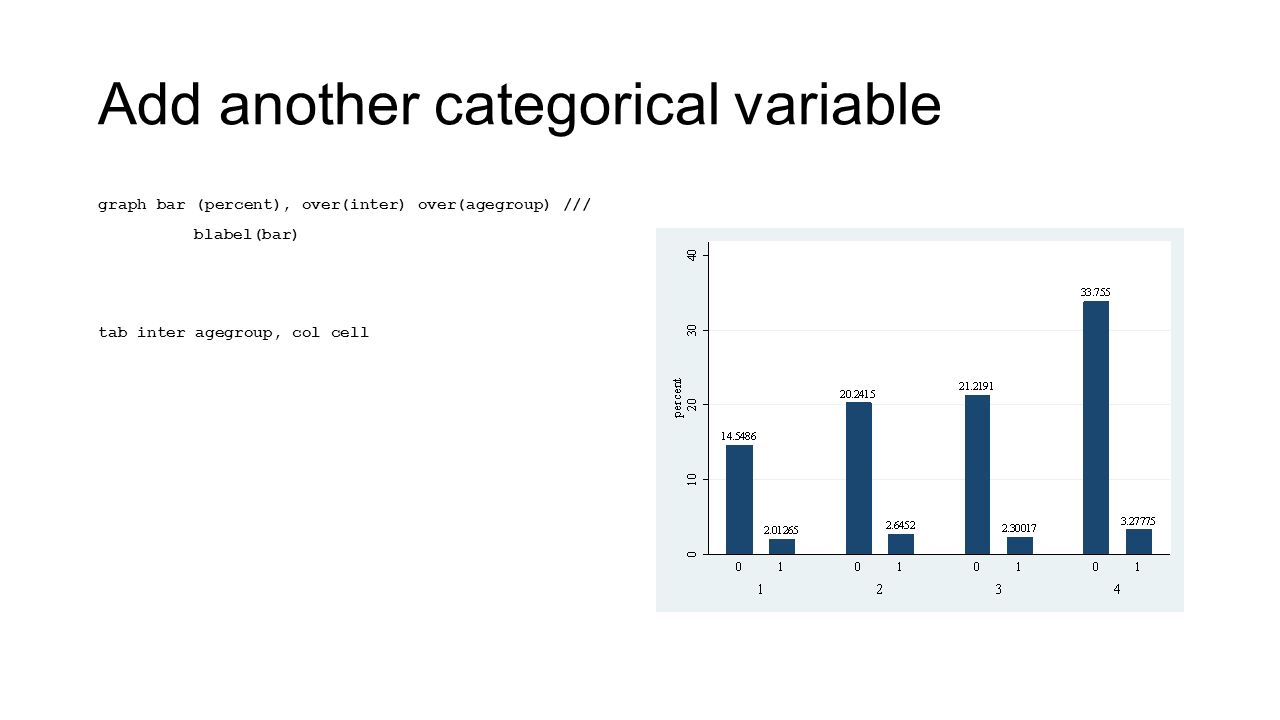Click the small bar labeled 2.30017

[x=1020, y=545]
